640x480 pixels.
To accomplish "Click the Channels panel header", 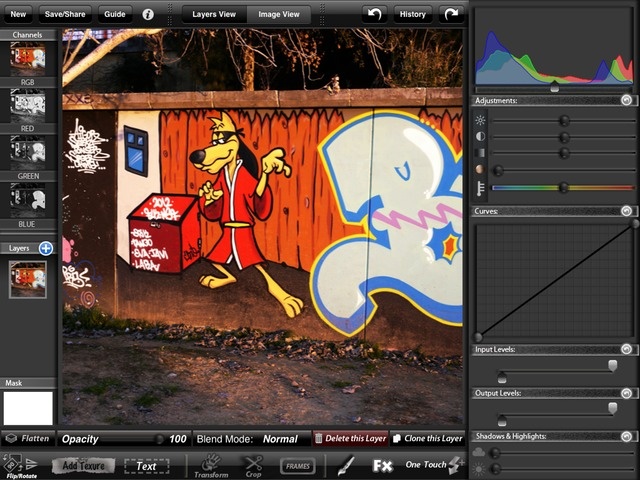I will tap(28, 35).
